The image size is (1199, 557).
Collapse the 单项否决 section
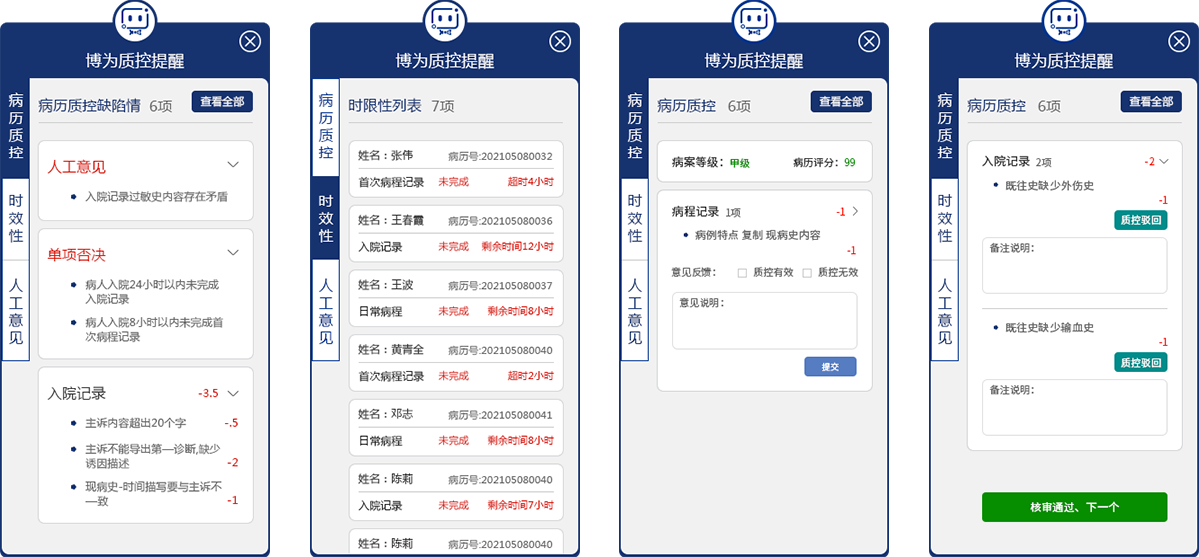pos(233,253)
